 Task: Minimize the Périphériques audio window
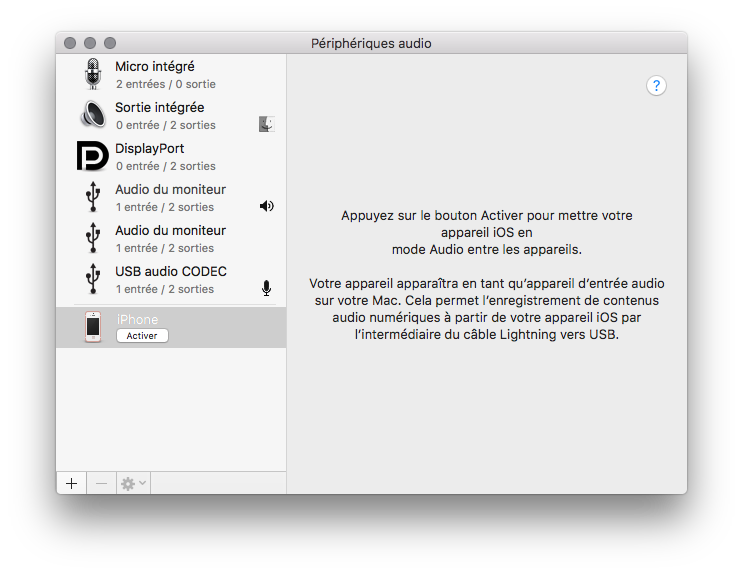pyautogui.click(x=90, y=43)
